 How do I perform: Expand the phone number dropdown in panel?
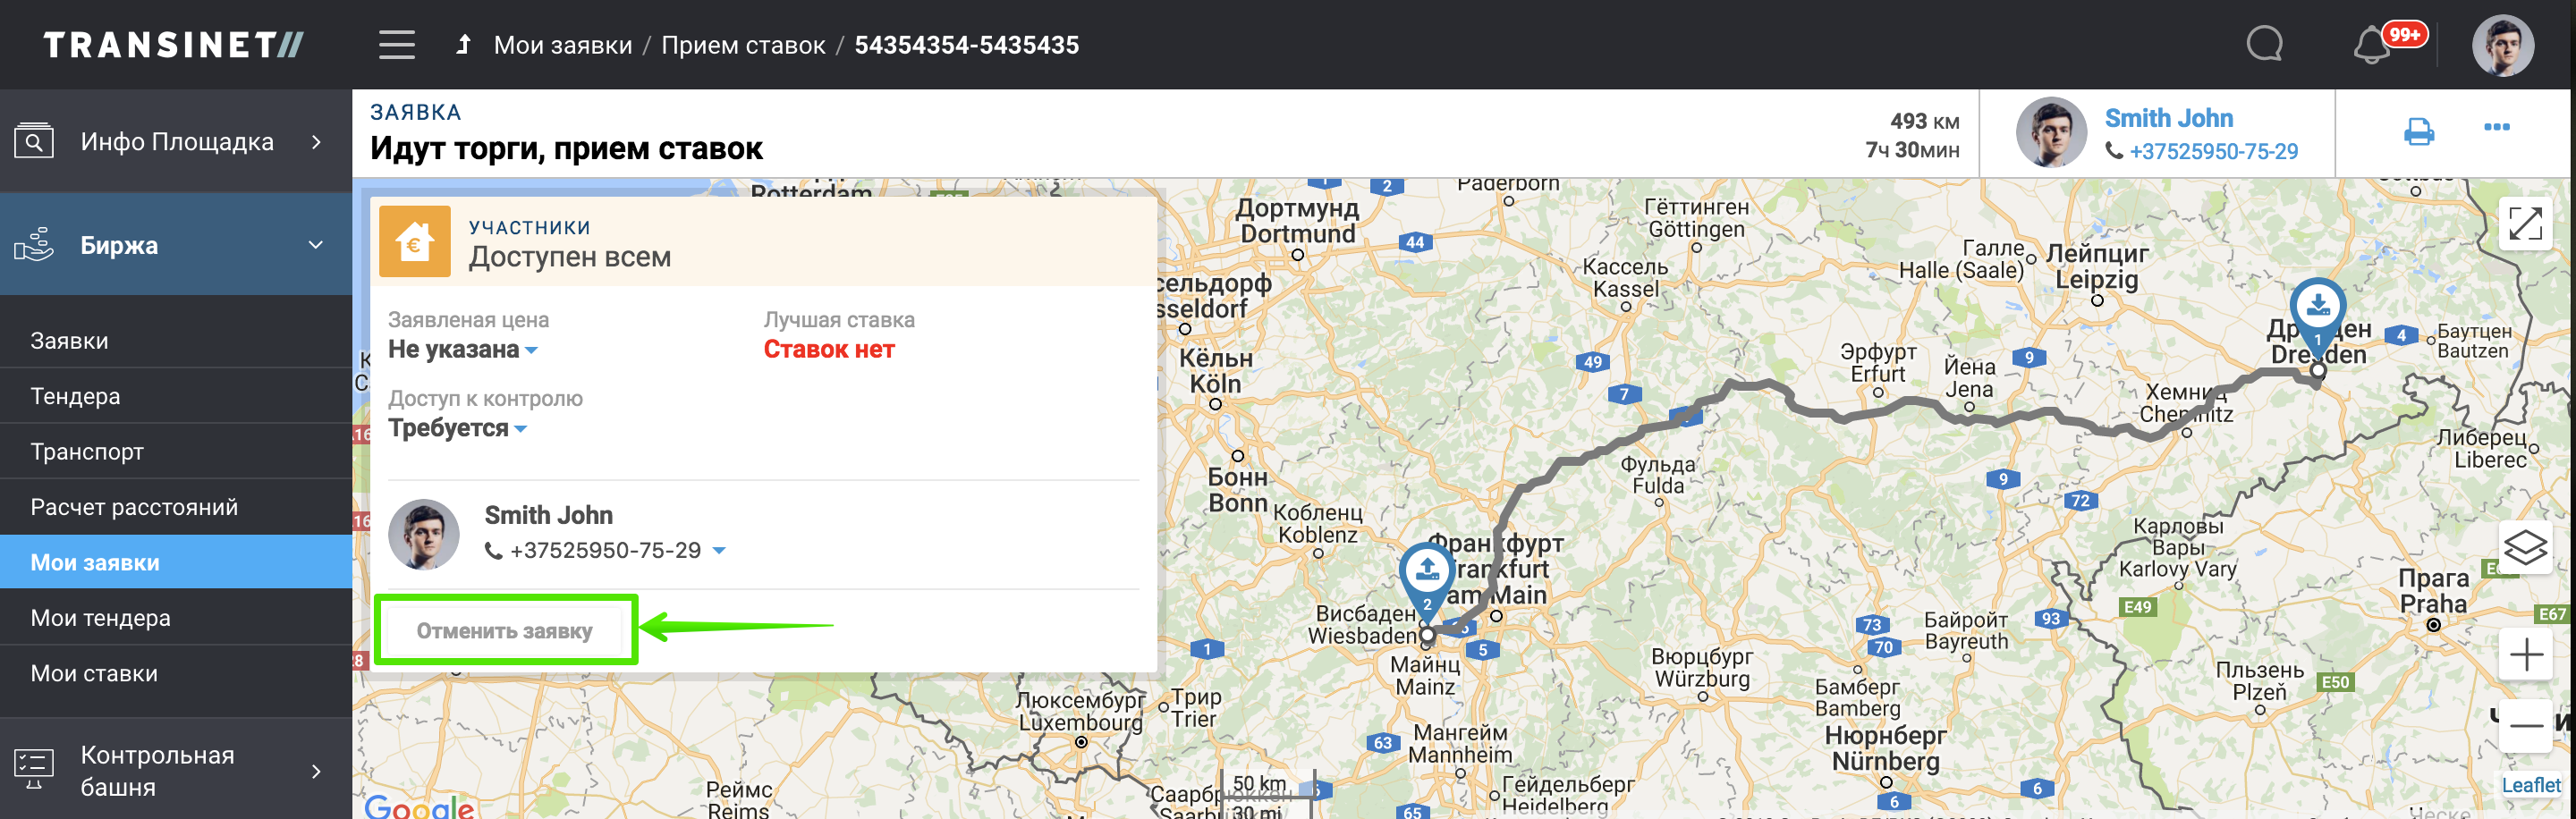(x=719, y=551)
